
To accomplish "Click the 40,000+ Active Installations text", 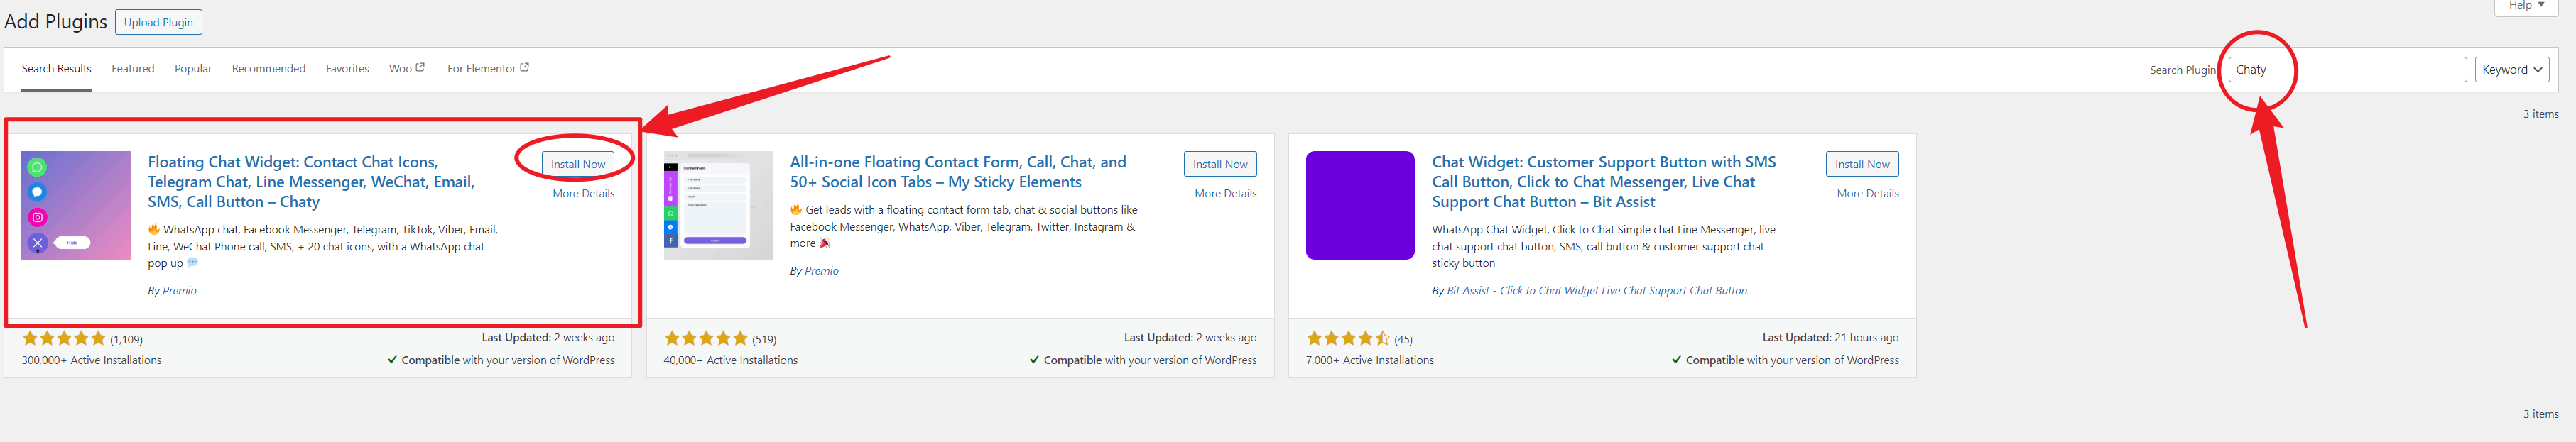I will click(730, 361).
